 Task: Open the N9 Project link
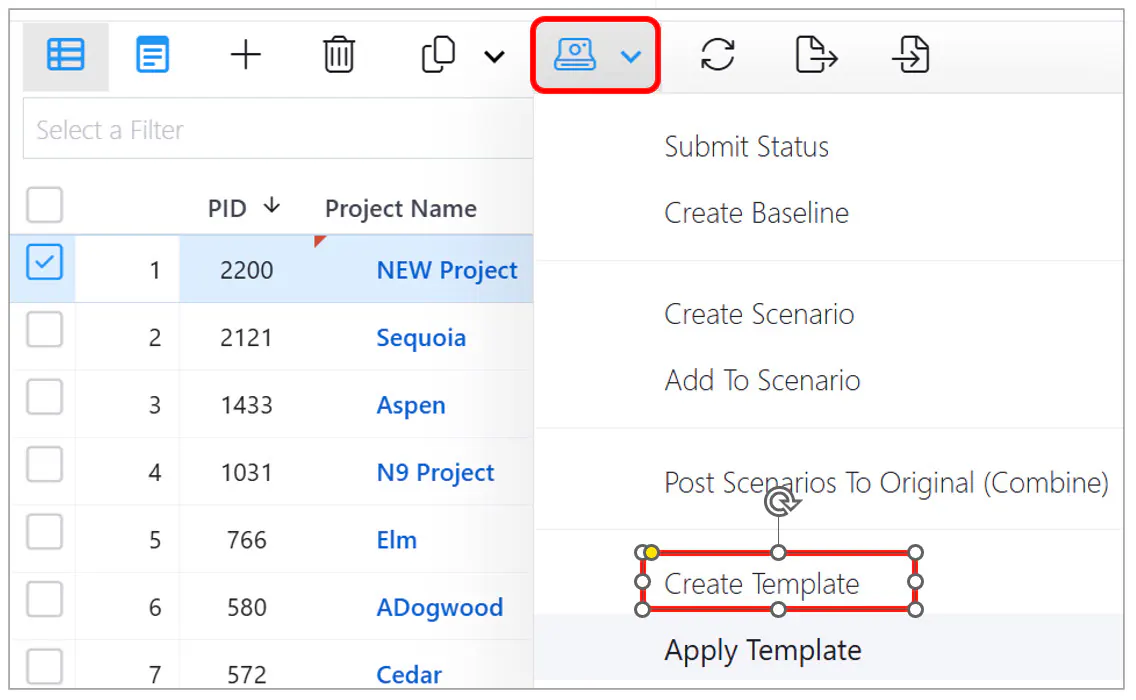pyautogui.click(x=435, y=472)
